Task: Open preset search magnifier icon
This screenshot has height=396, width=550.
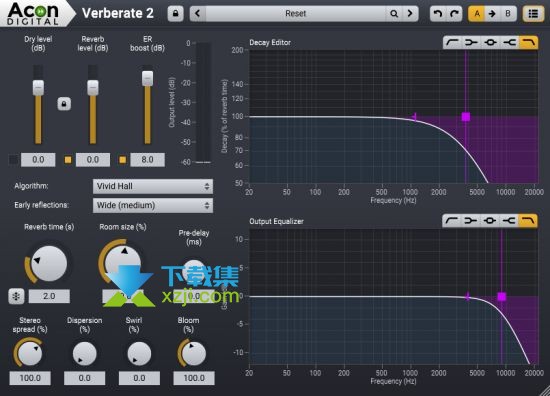Action: 394,14
